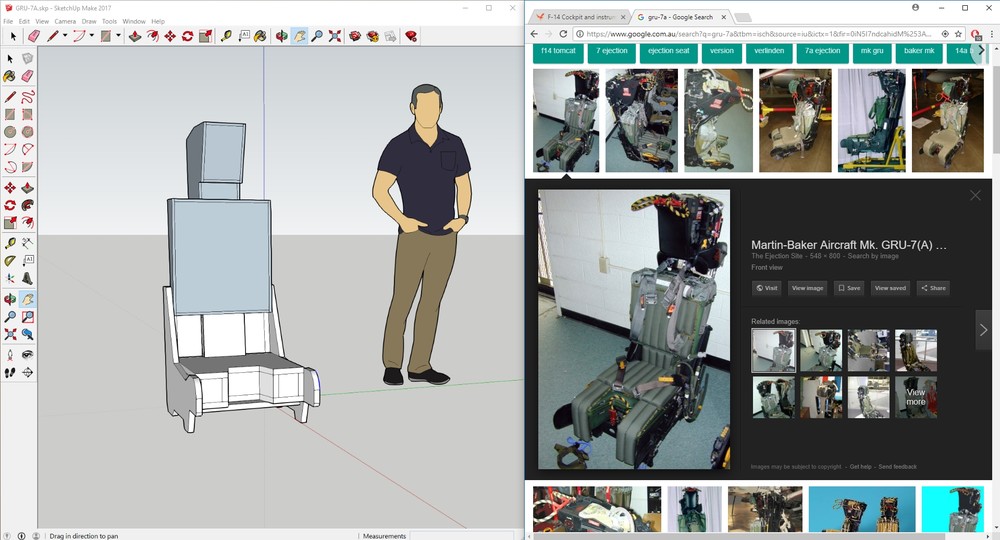Click the Zoom Extents icon in top toolbar
The height and width of the screenshot is (540, 1000).
tap(334, 36)
